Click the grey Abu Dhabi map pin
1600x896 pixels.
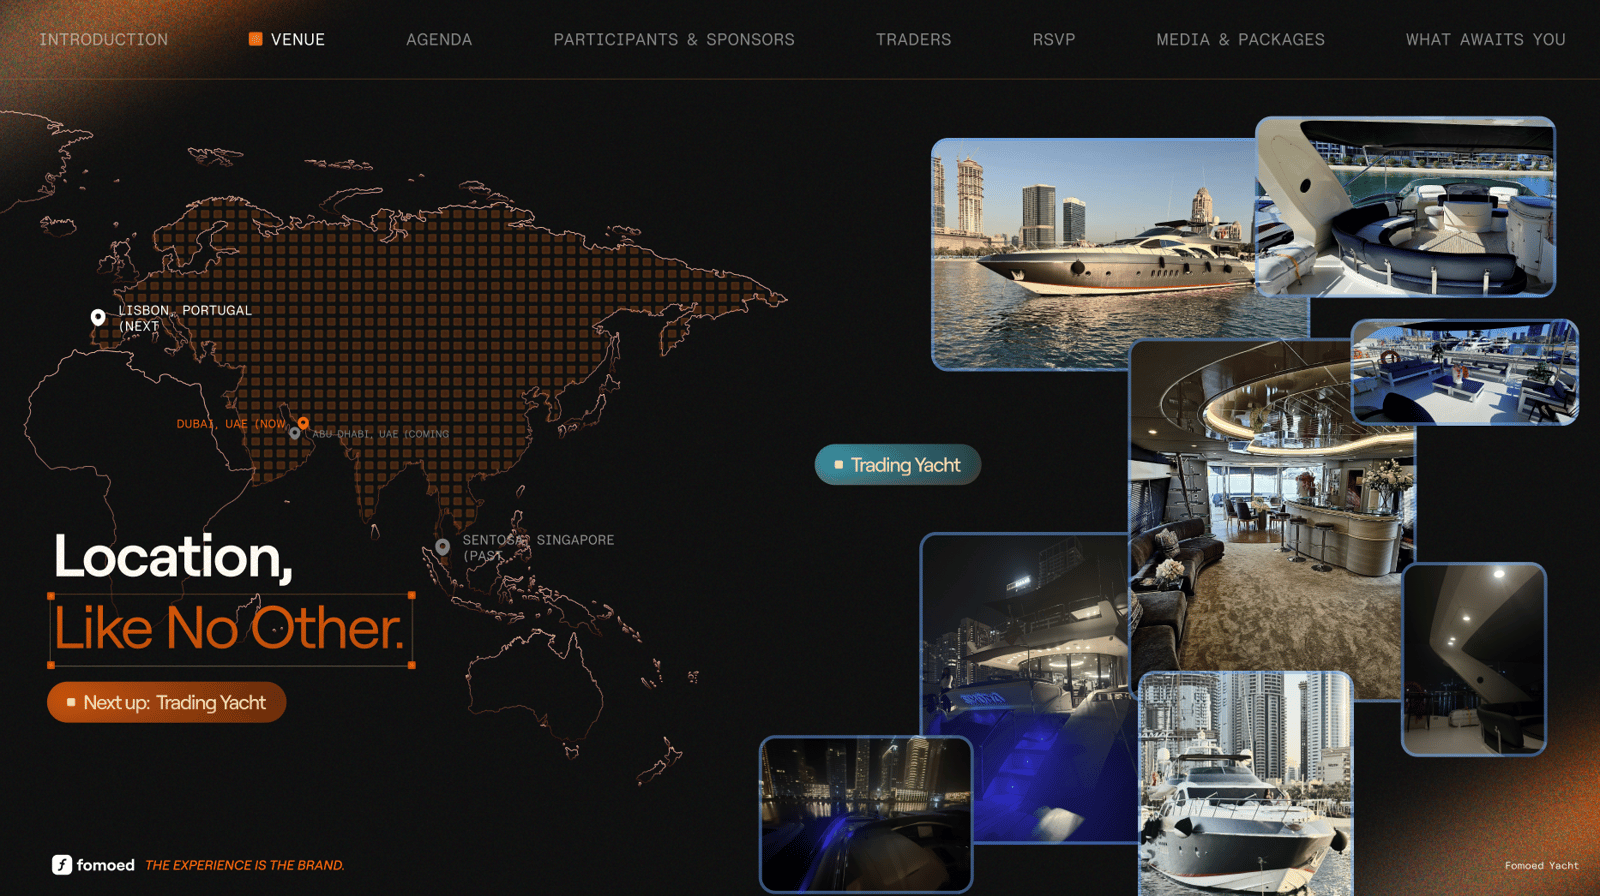coord(295,434)
